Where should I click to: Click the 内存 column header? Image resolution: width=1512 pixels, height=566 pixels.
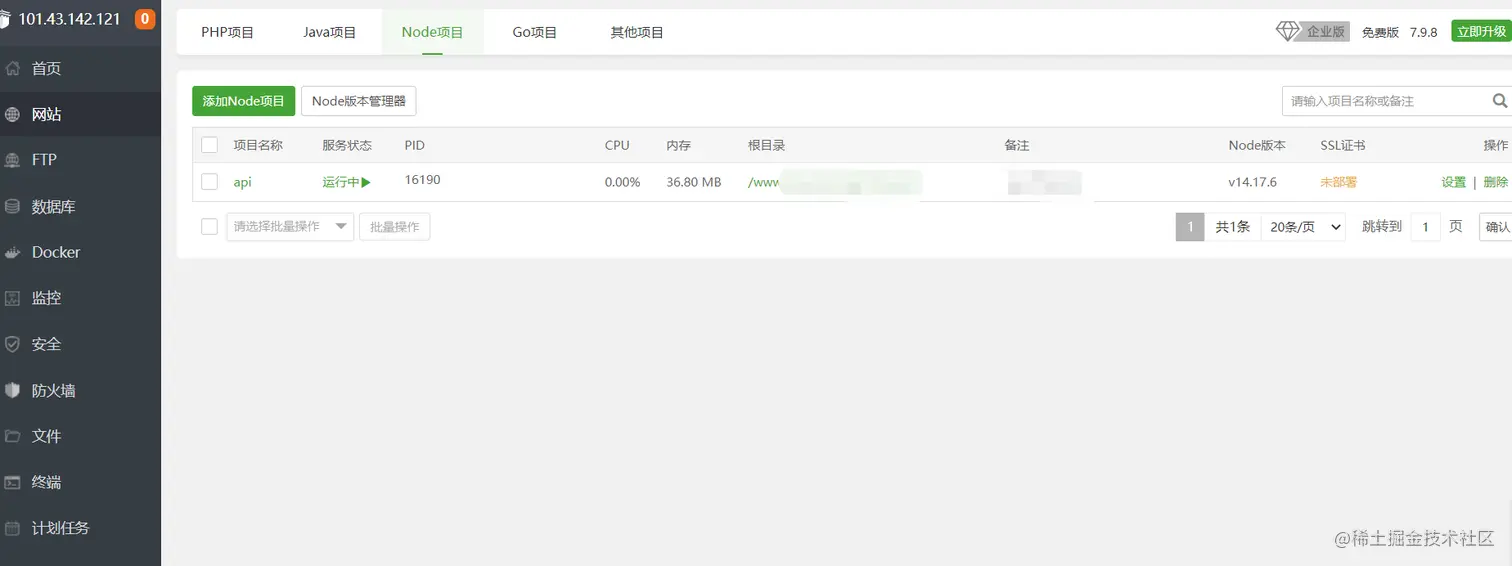pyautogui.click(x=679, y=145)
